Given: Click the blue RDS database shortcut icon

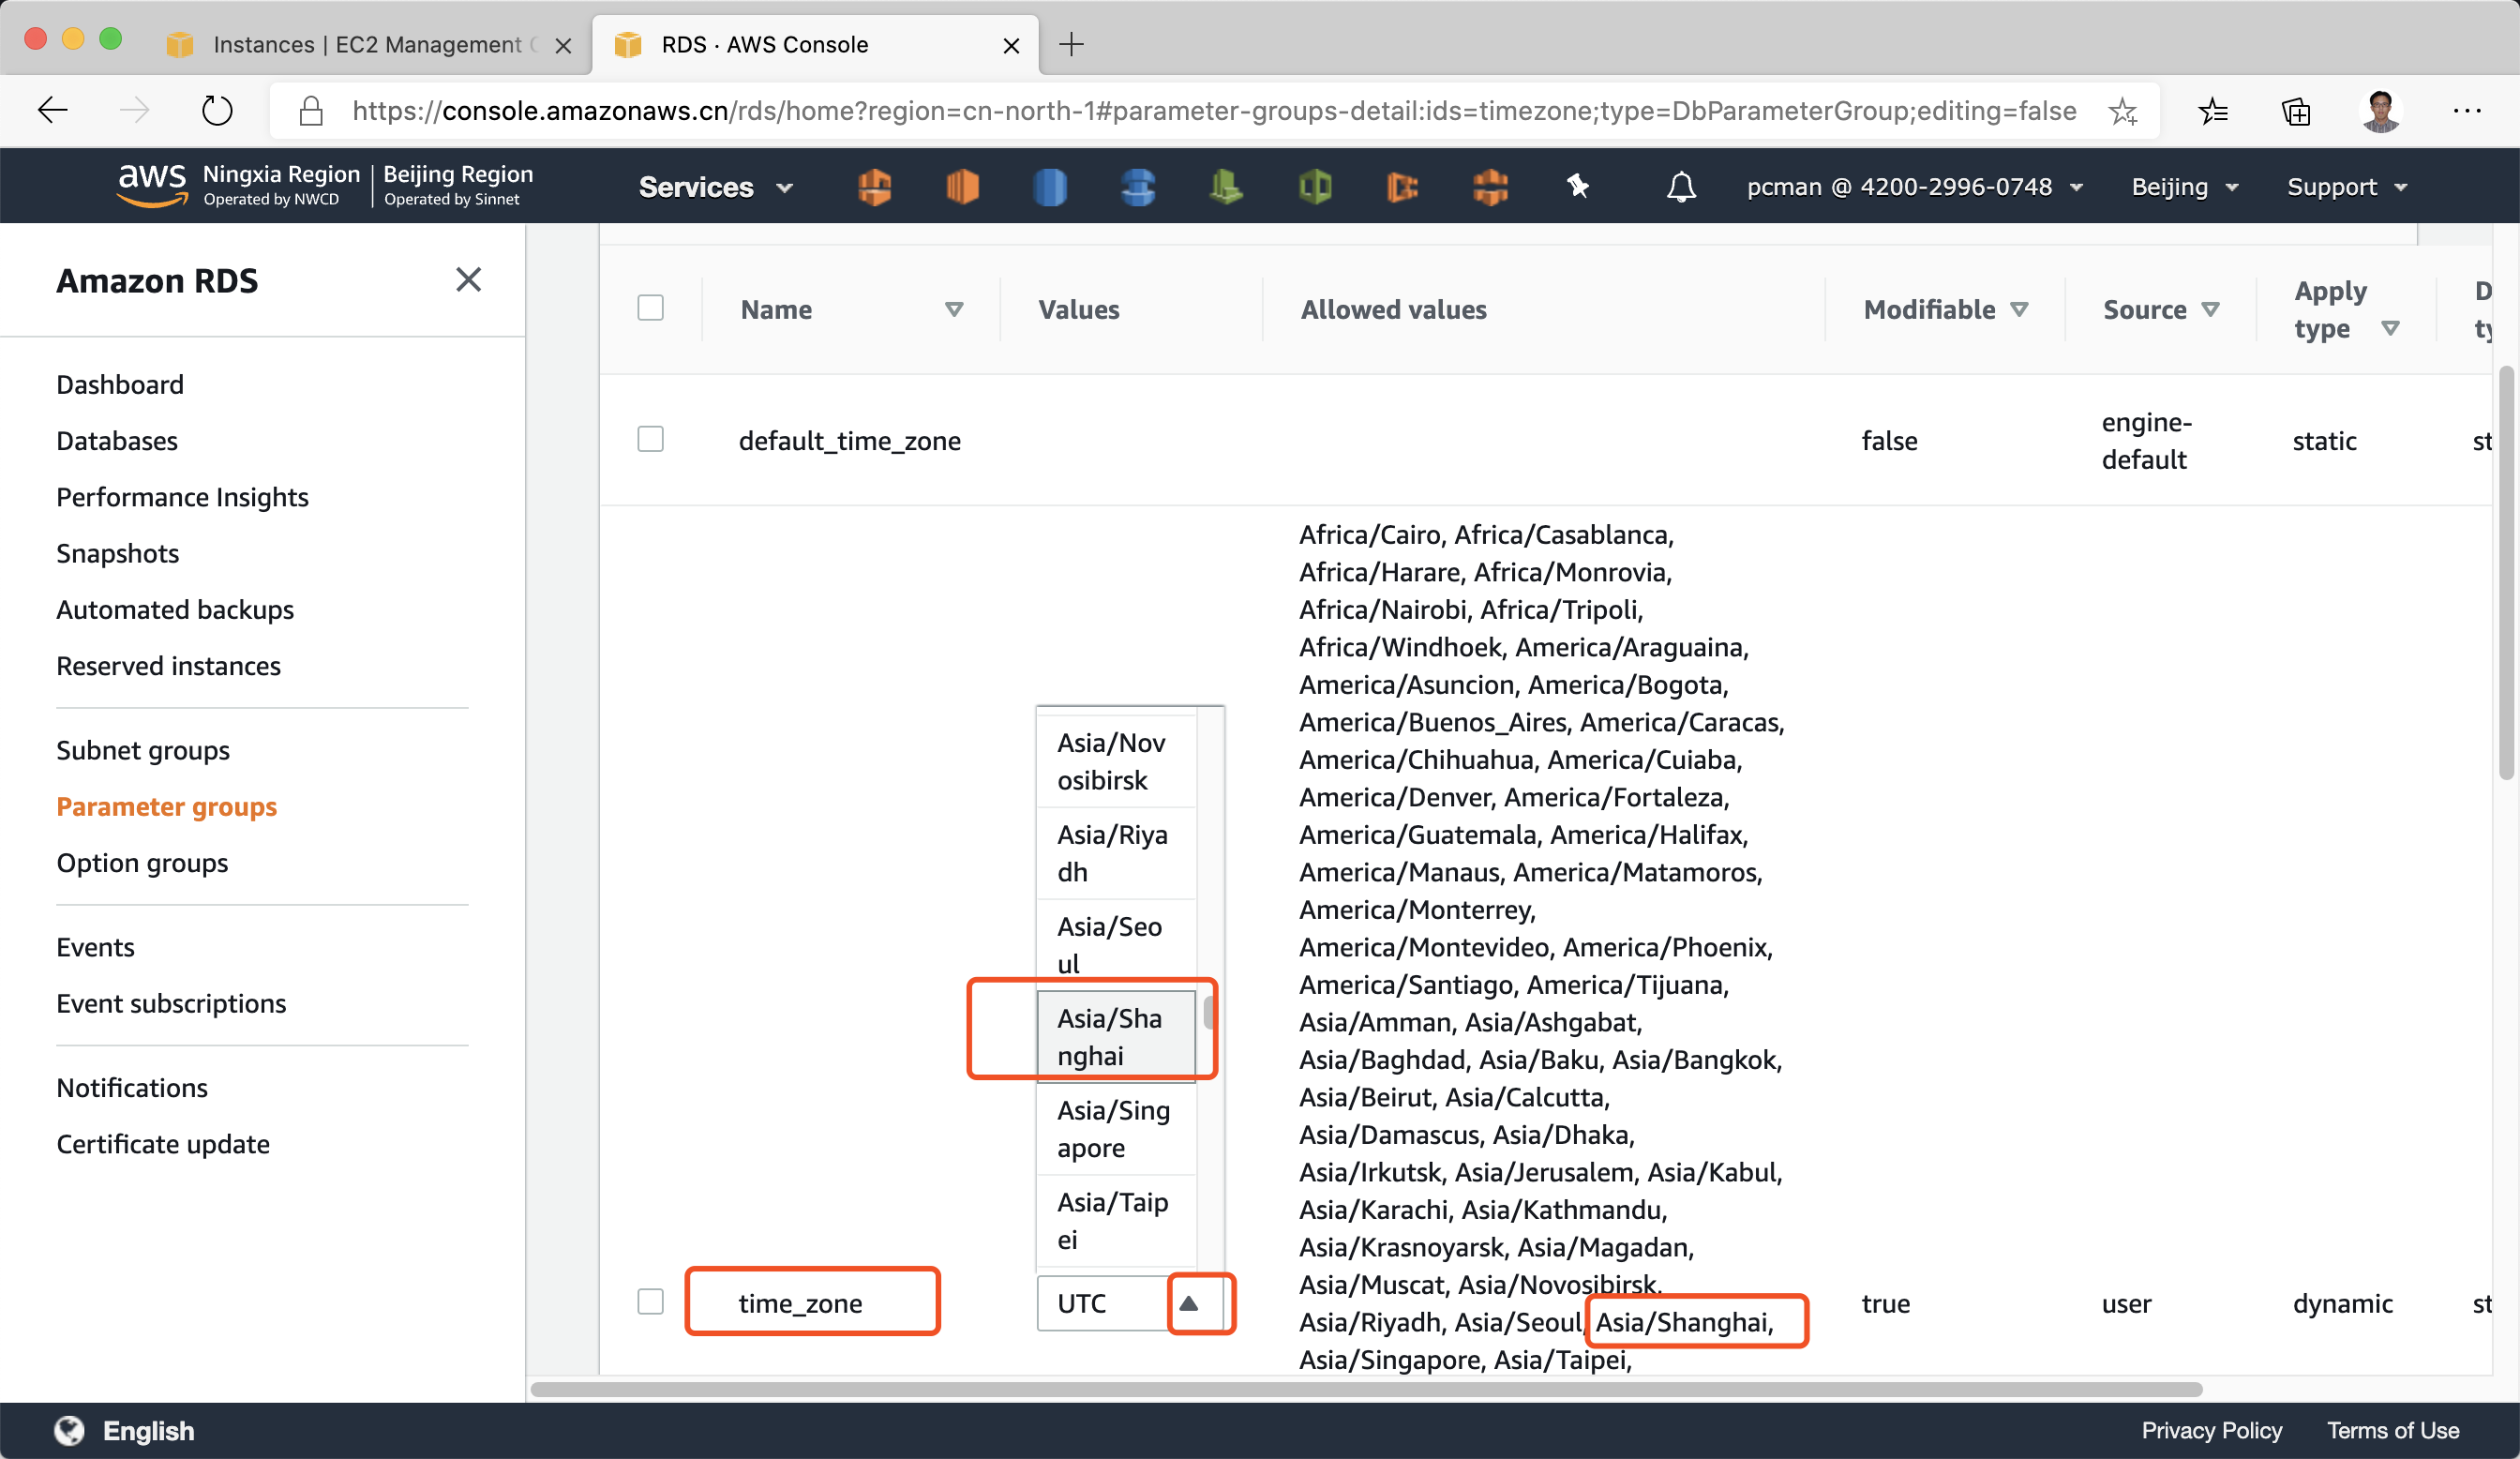Looking at the screenshot, I should 1049,187.
